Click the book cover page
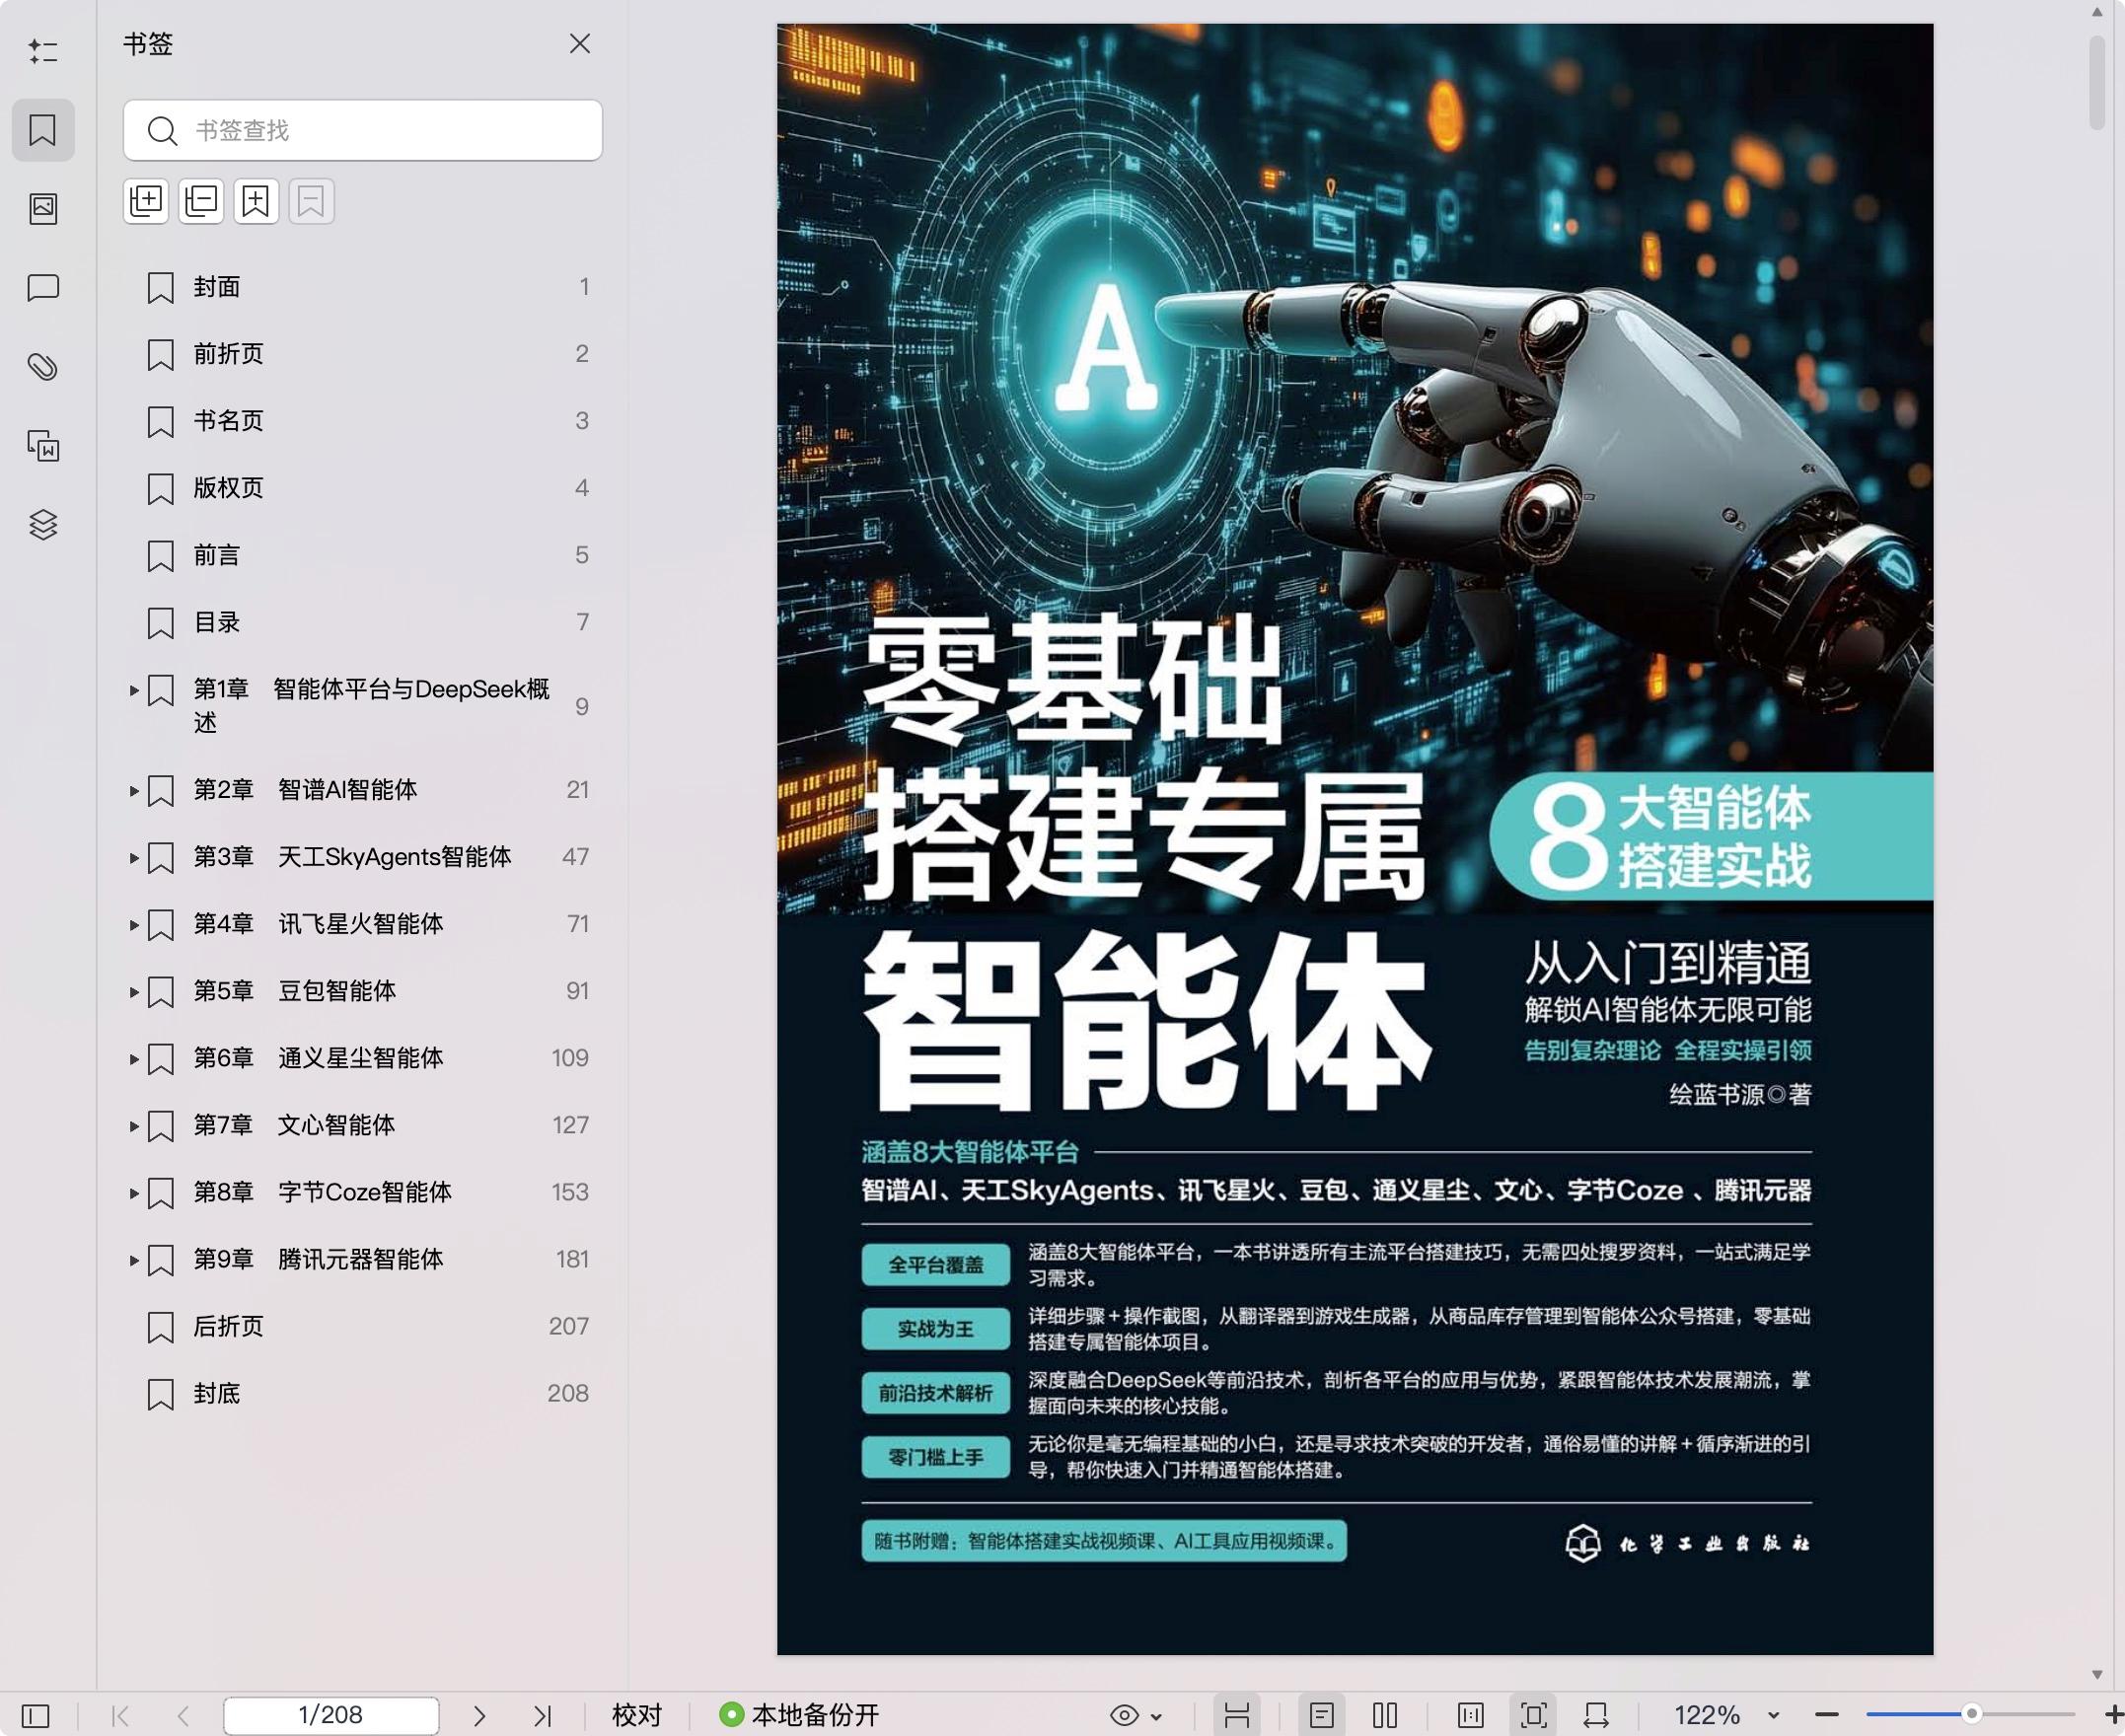The width and height of the screenshot is (2125, 1736). coord(1355,839)
